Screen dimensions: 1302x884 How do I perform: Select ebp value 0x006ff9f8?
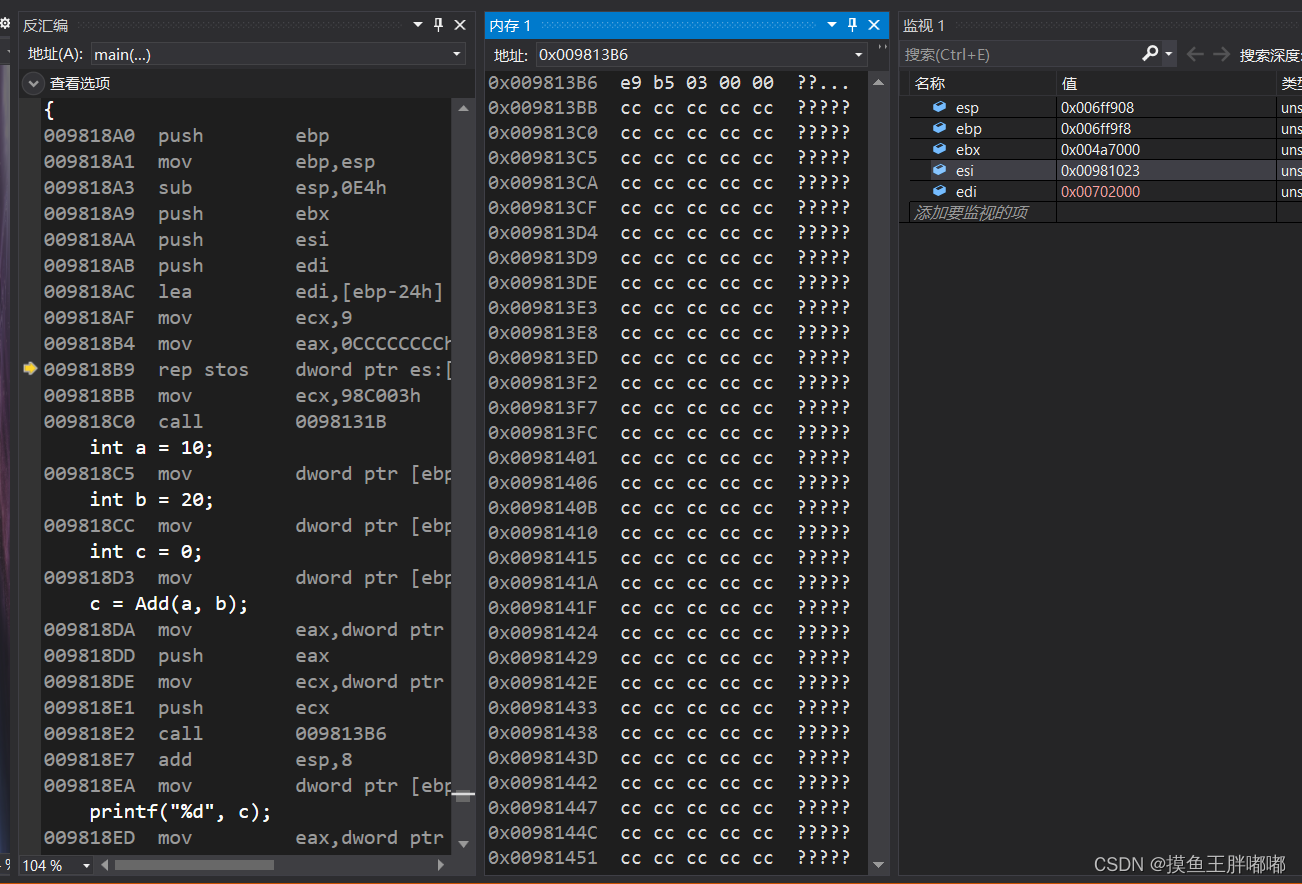pyautogui.click(x=1096, y=128)
